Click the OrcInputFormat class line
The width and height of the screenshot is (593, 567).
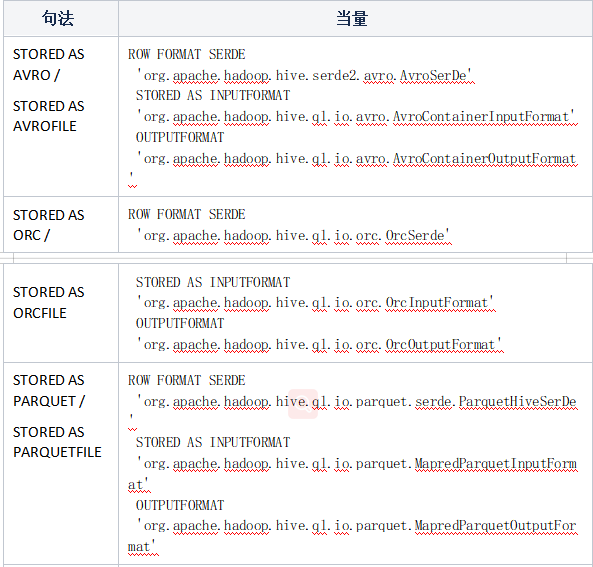tap(315, 303)
